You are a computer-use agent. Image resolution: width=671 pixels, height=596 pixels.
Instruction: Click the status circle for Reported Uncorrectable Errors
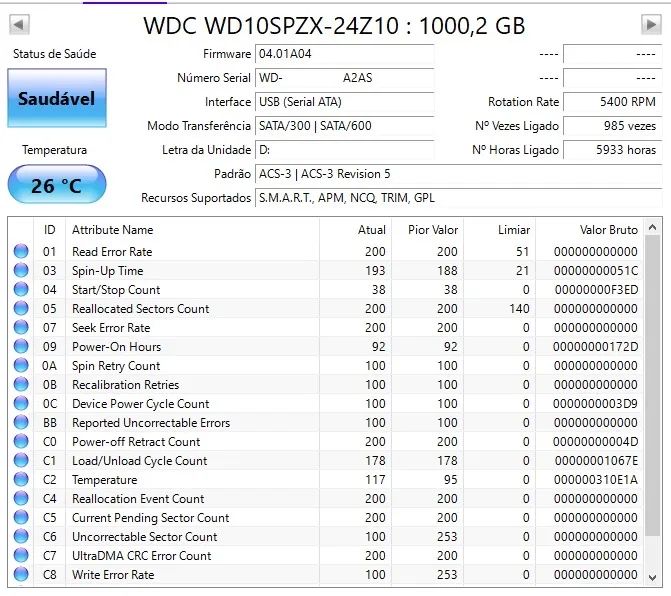pos(21,422)
